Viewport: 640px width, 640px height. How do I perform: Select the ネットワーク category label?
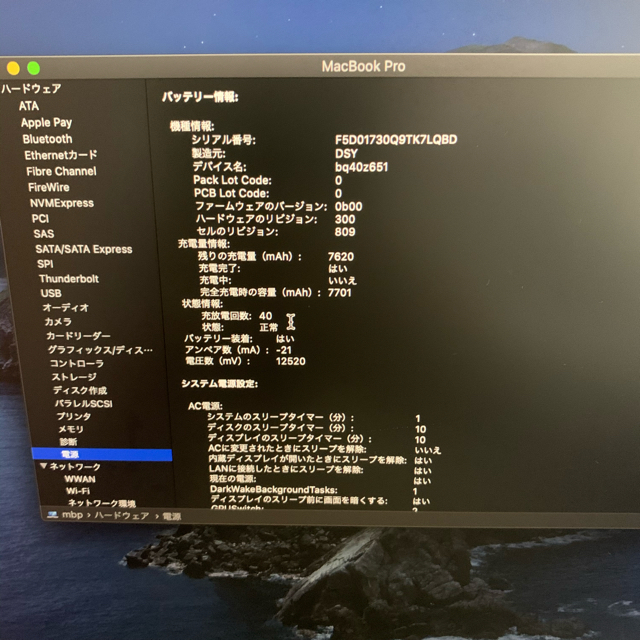click(75, 467)
